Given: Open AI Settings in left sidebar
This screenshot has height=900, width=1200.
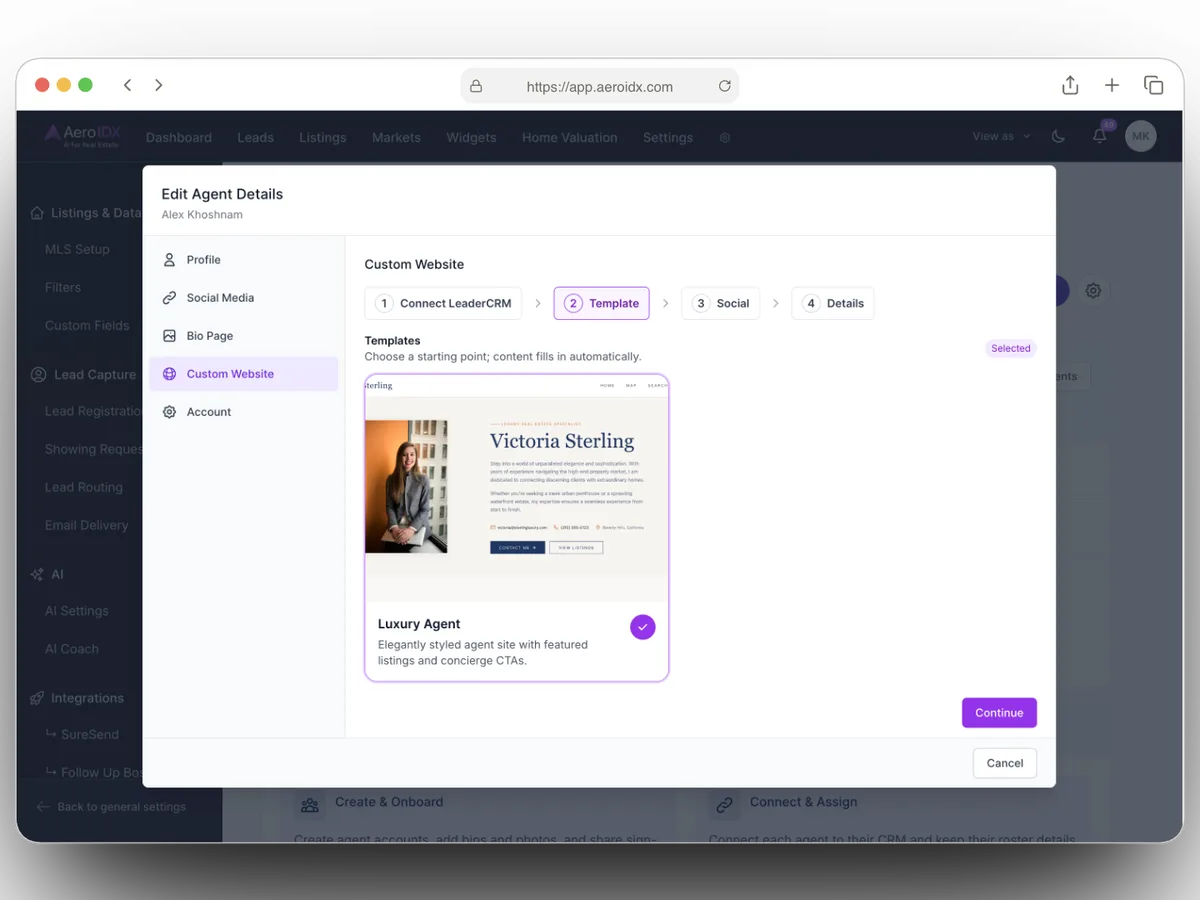Looking at the screenshot, I should 76,611.
